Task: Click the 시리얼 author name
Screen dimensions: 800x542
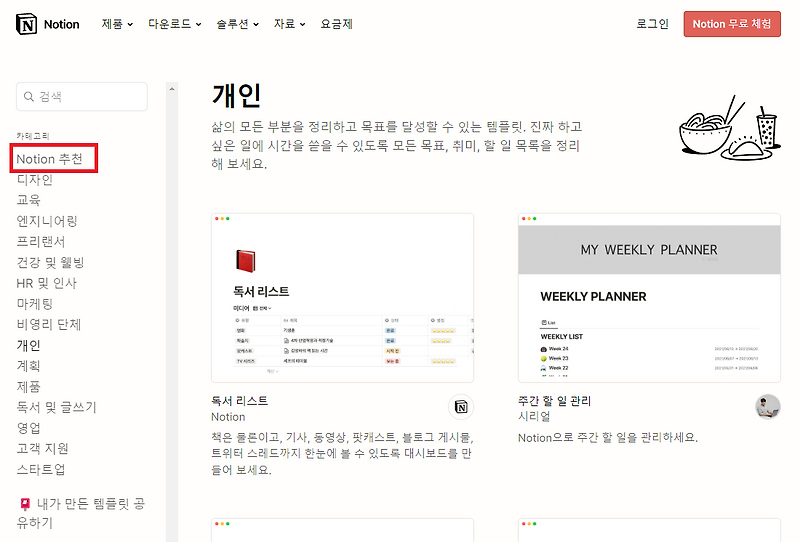Action: click(x=534, y=416)
